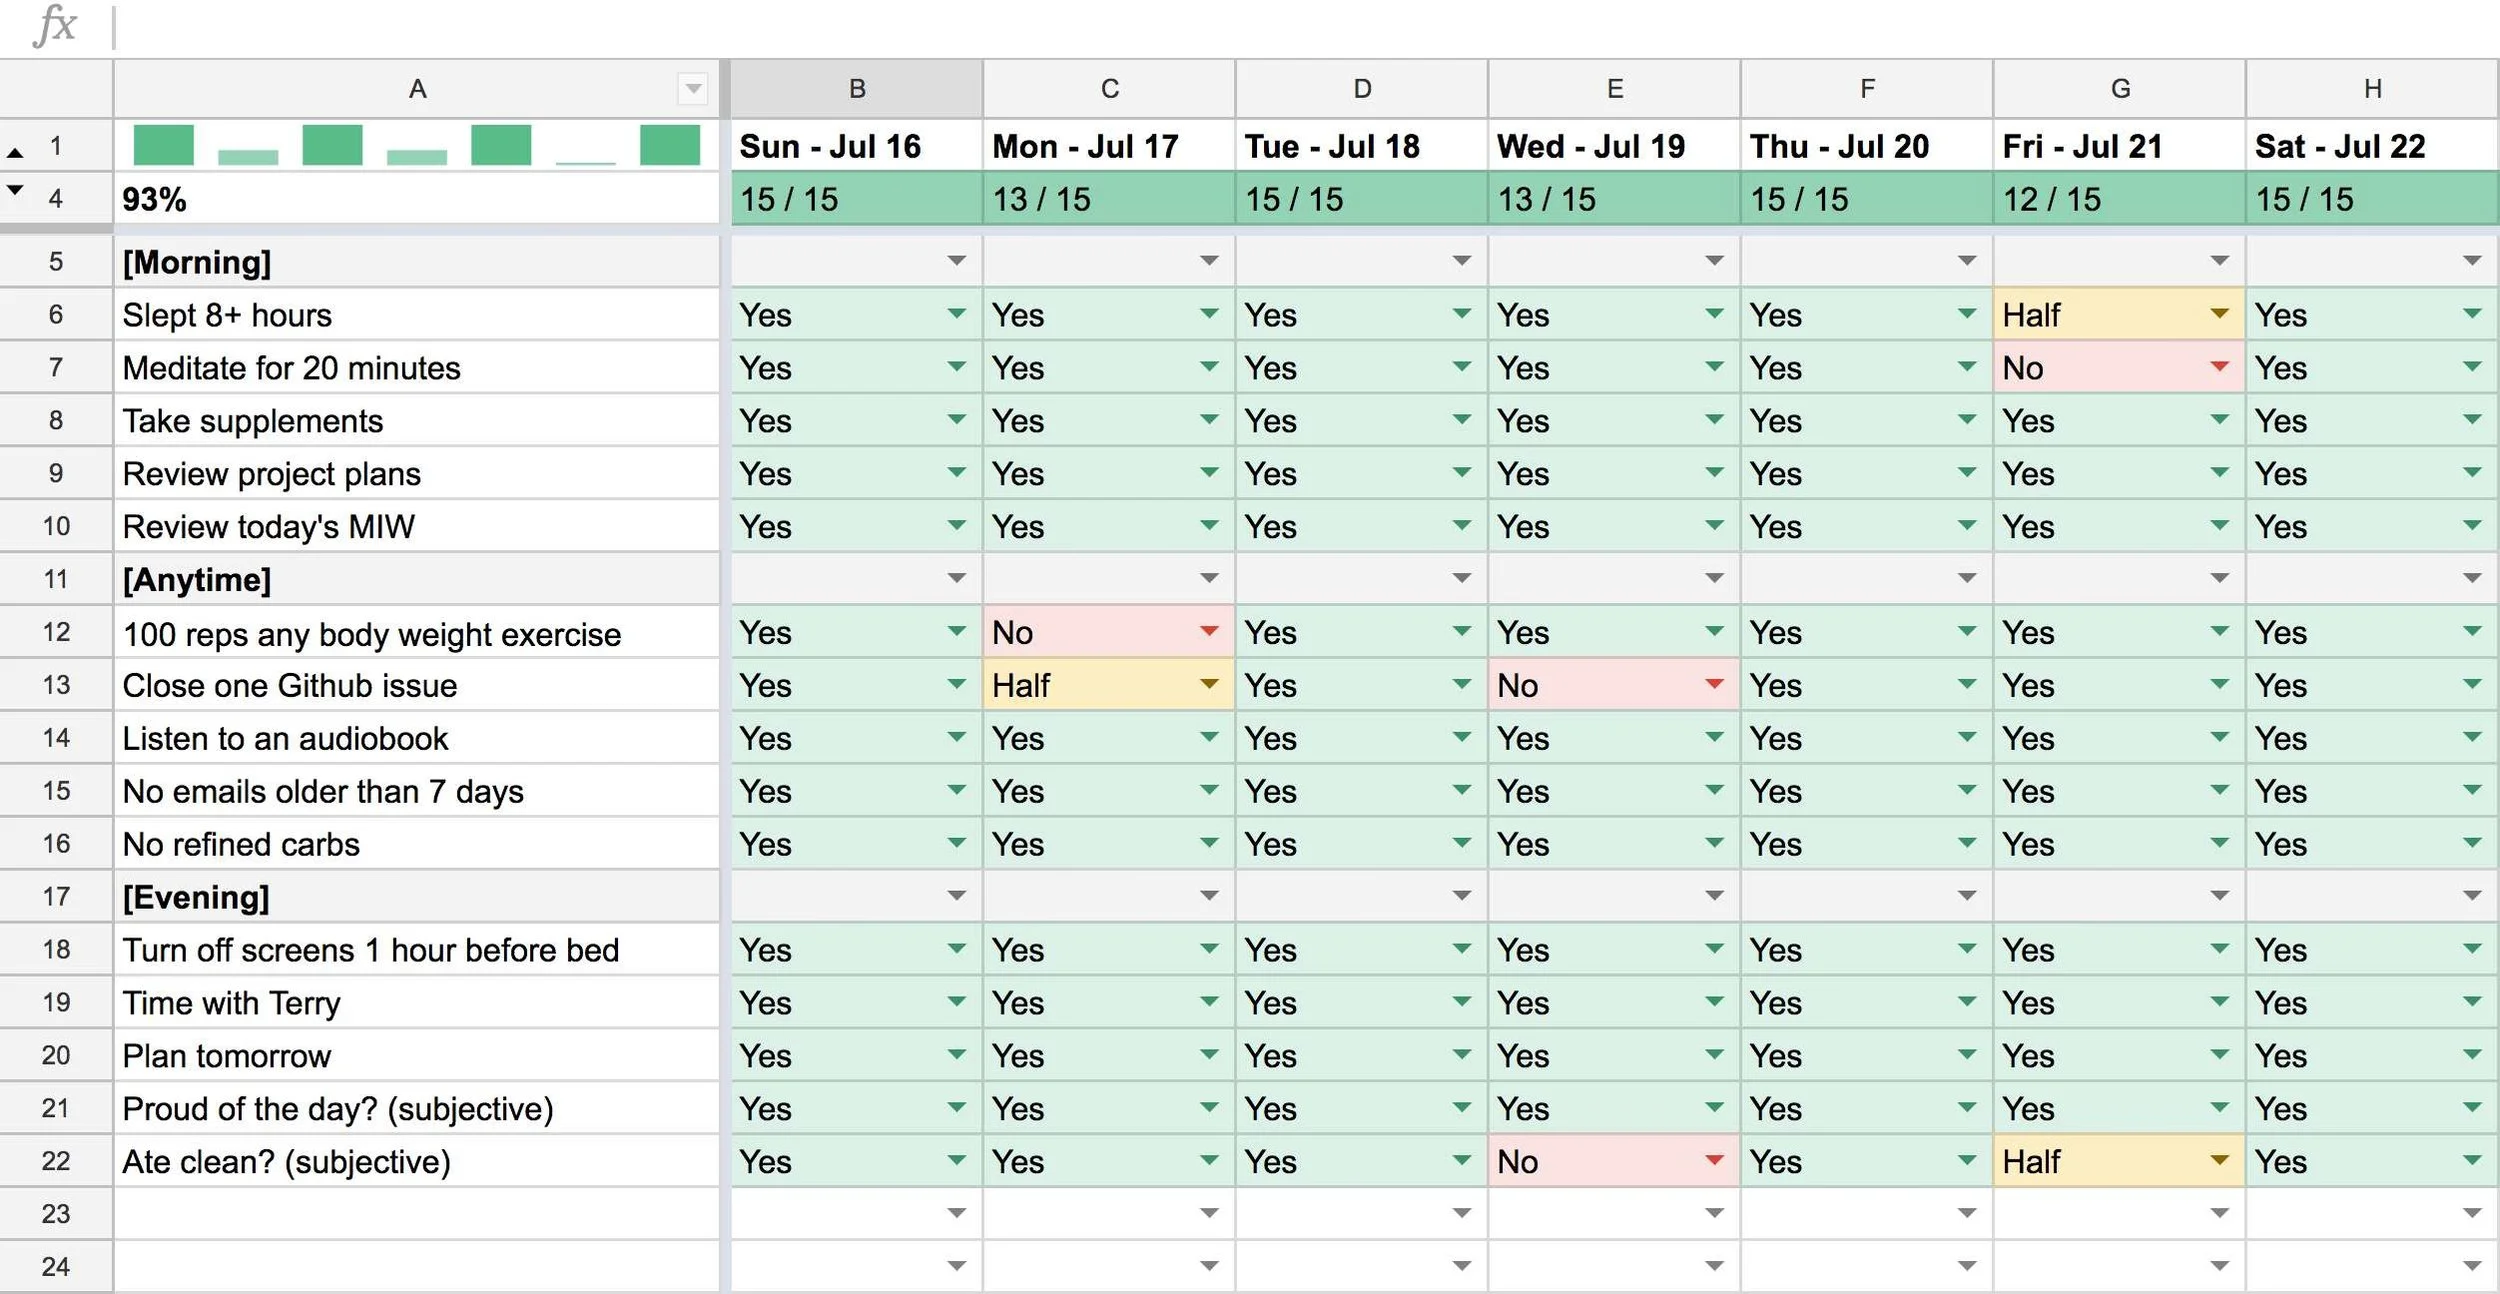Expand hidden rows with up arrow at row 1

point(15,153)
